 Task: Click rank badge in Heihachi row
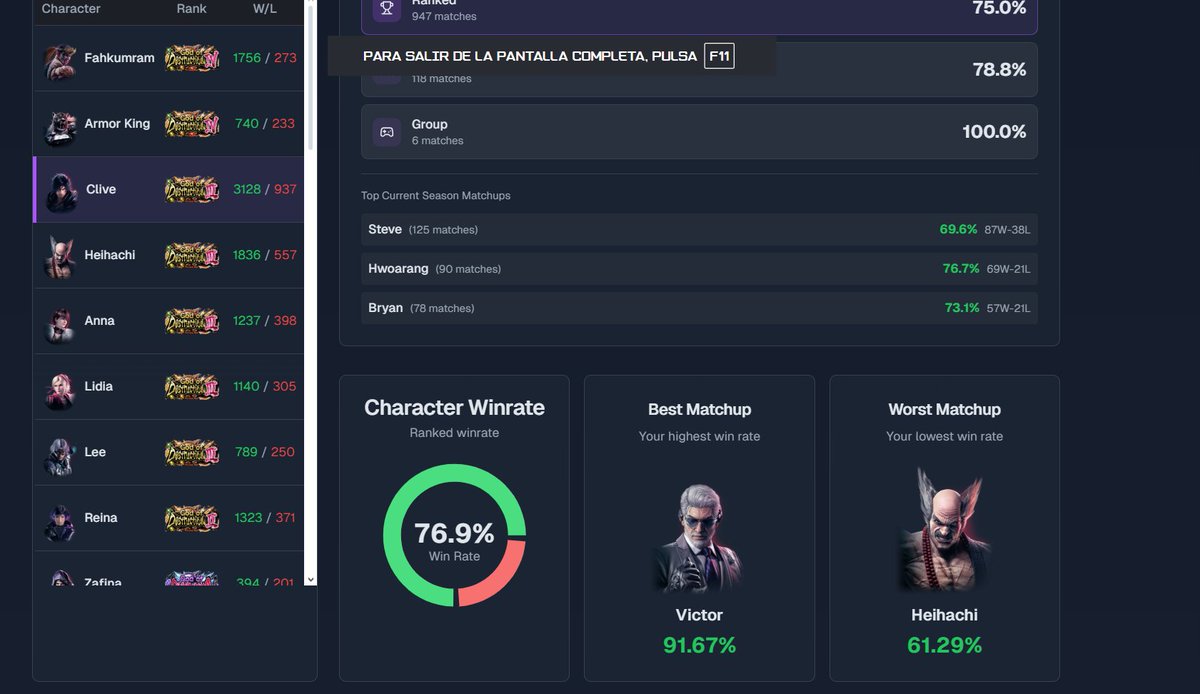tap(191, 255)
